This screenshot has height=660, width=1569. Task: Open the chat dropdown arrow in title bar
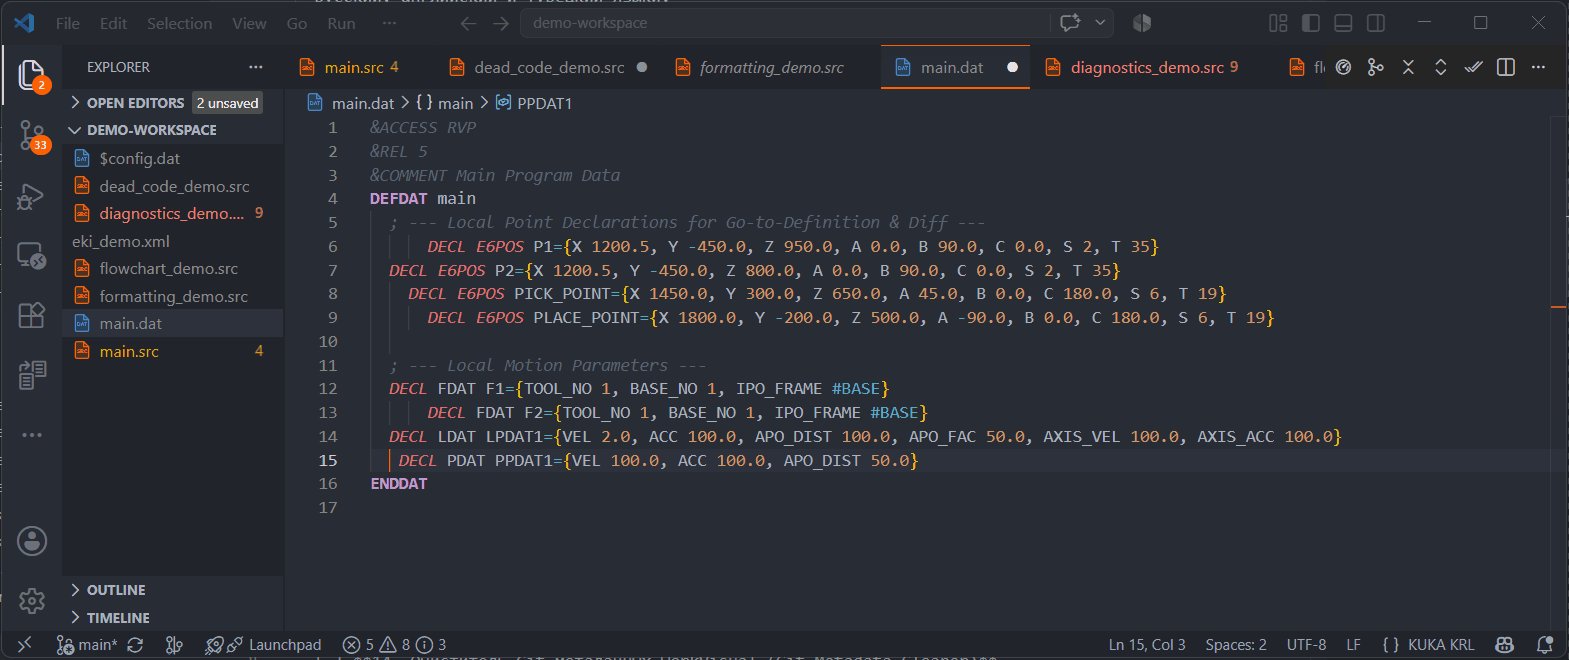(1101, 23)
